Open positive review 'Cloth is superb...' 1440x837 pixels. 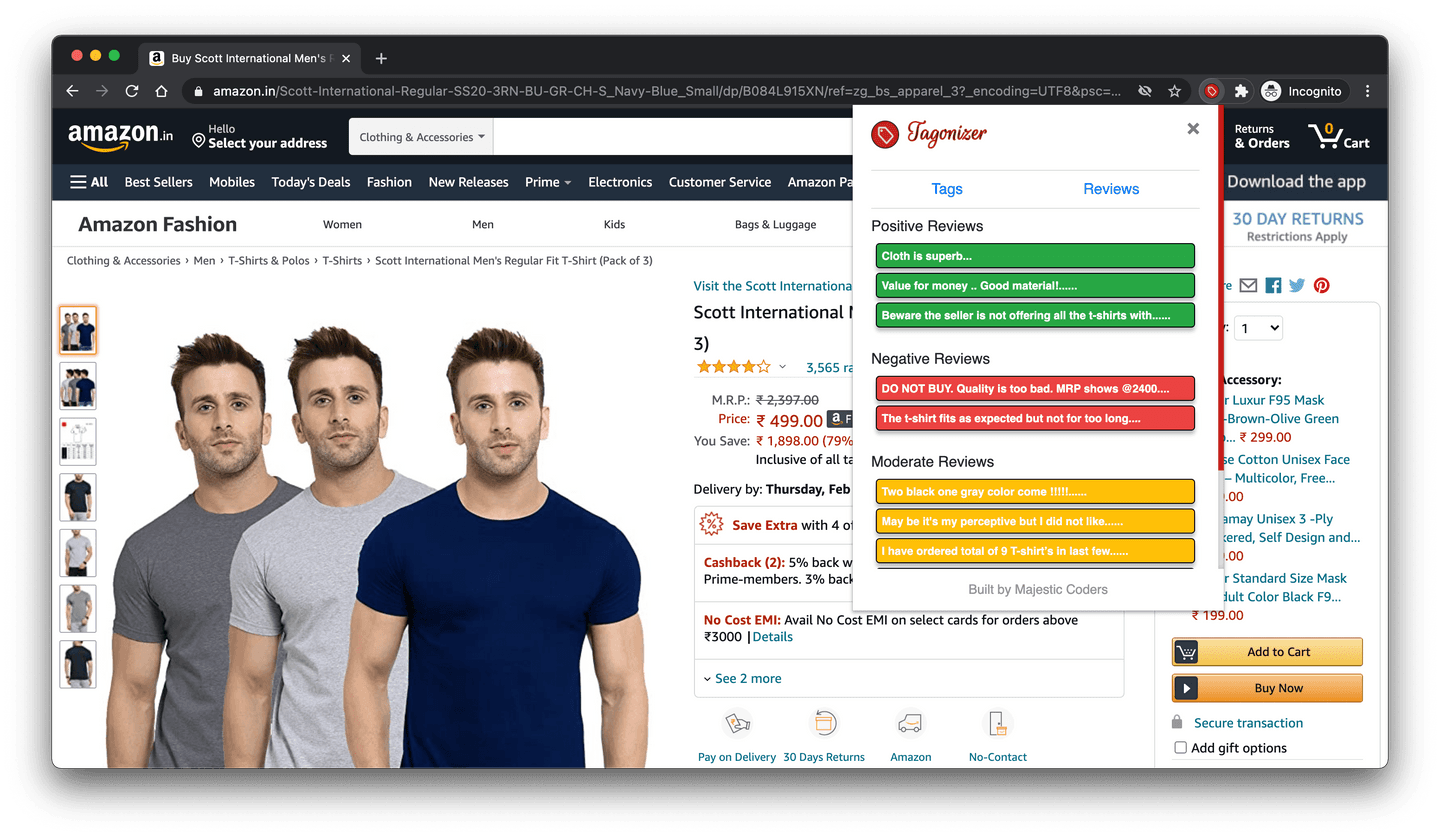[1035, 256]
